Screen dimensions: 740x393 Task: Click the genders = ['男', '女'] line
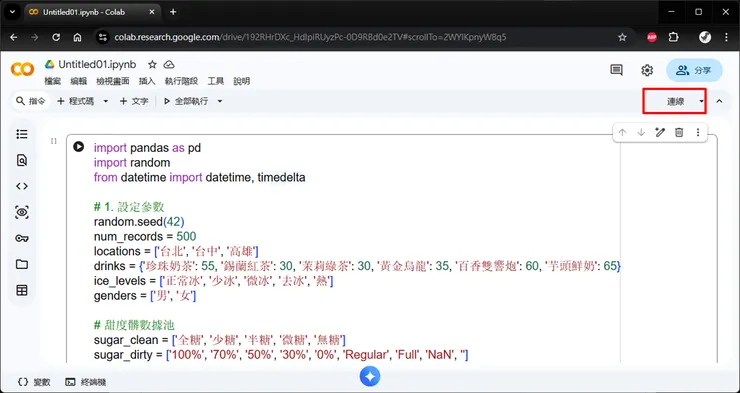pyautogui.click(x=145, y=296)
